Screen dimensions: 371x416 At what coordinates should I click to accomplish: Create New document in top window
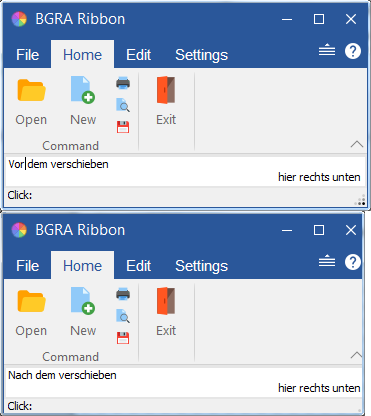(83, 90)
